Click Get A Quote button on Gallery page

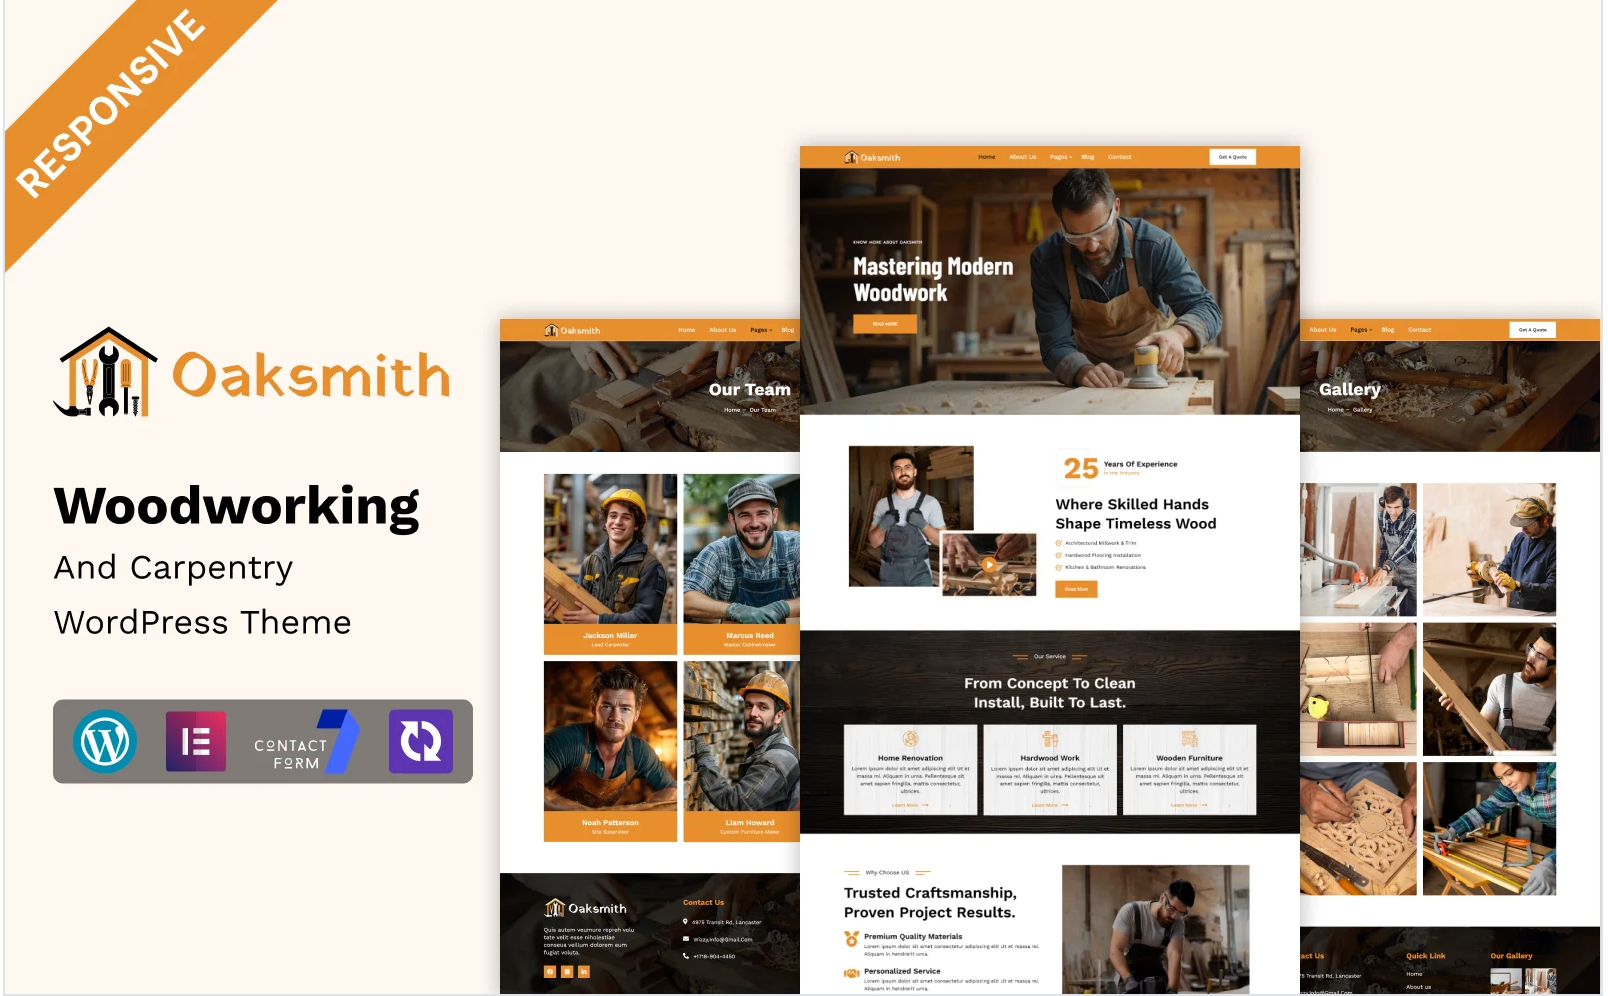1532,330
